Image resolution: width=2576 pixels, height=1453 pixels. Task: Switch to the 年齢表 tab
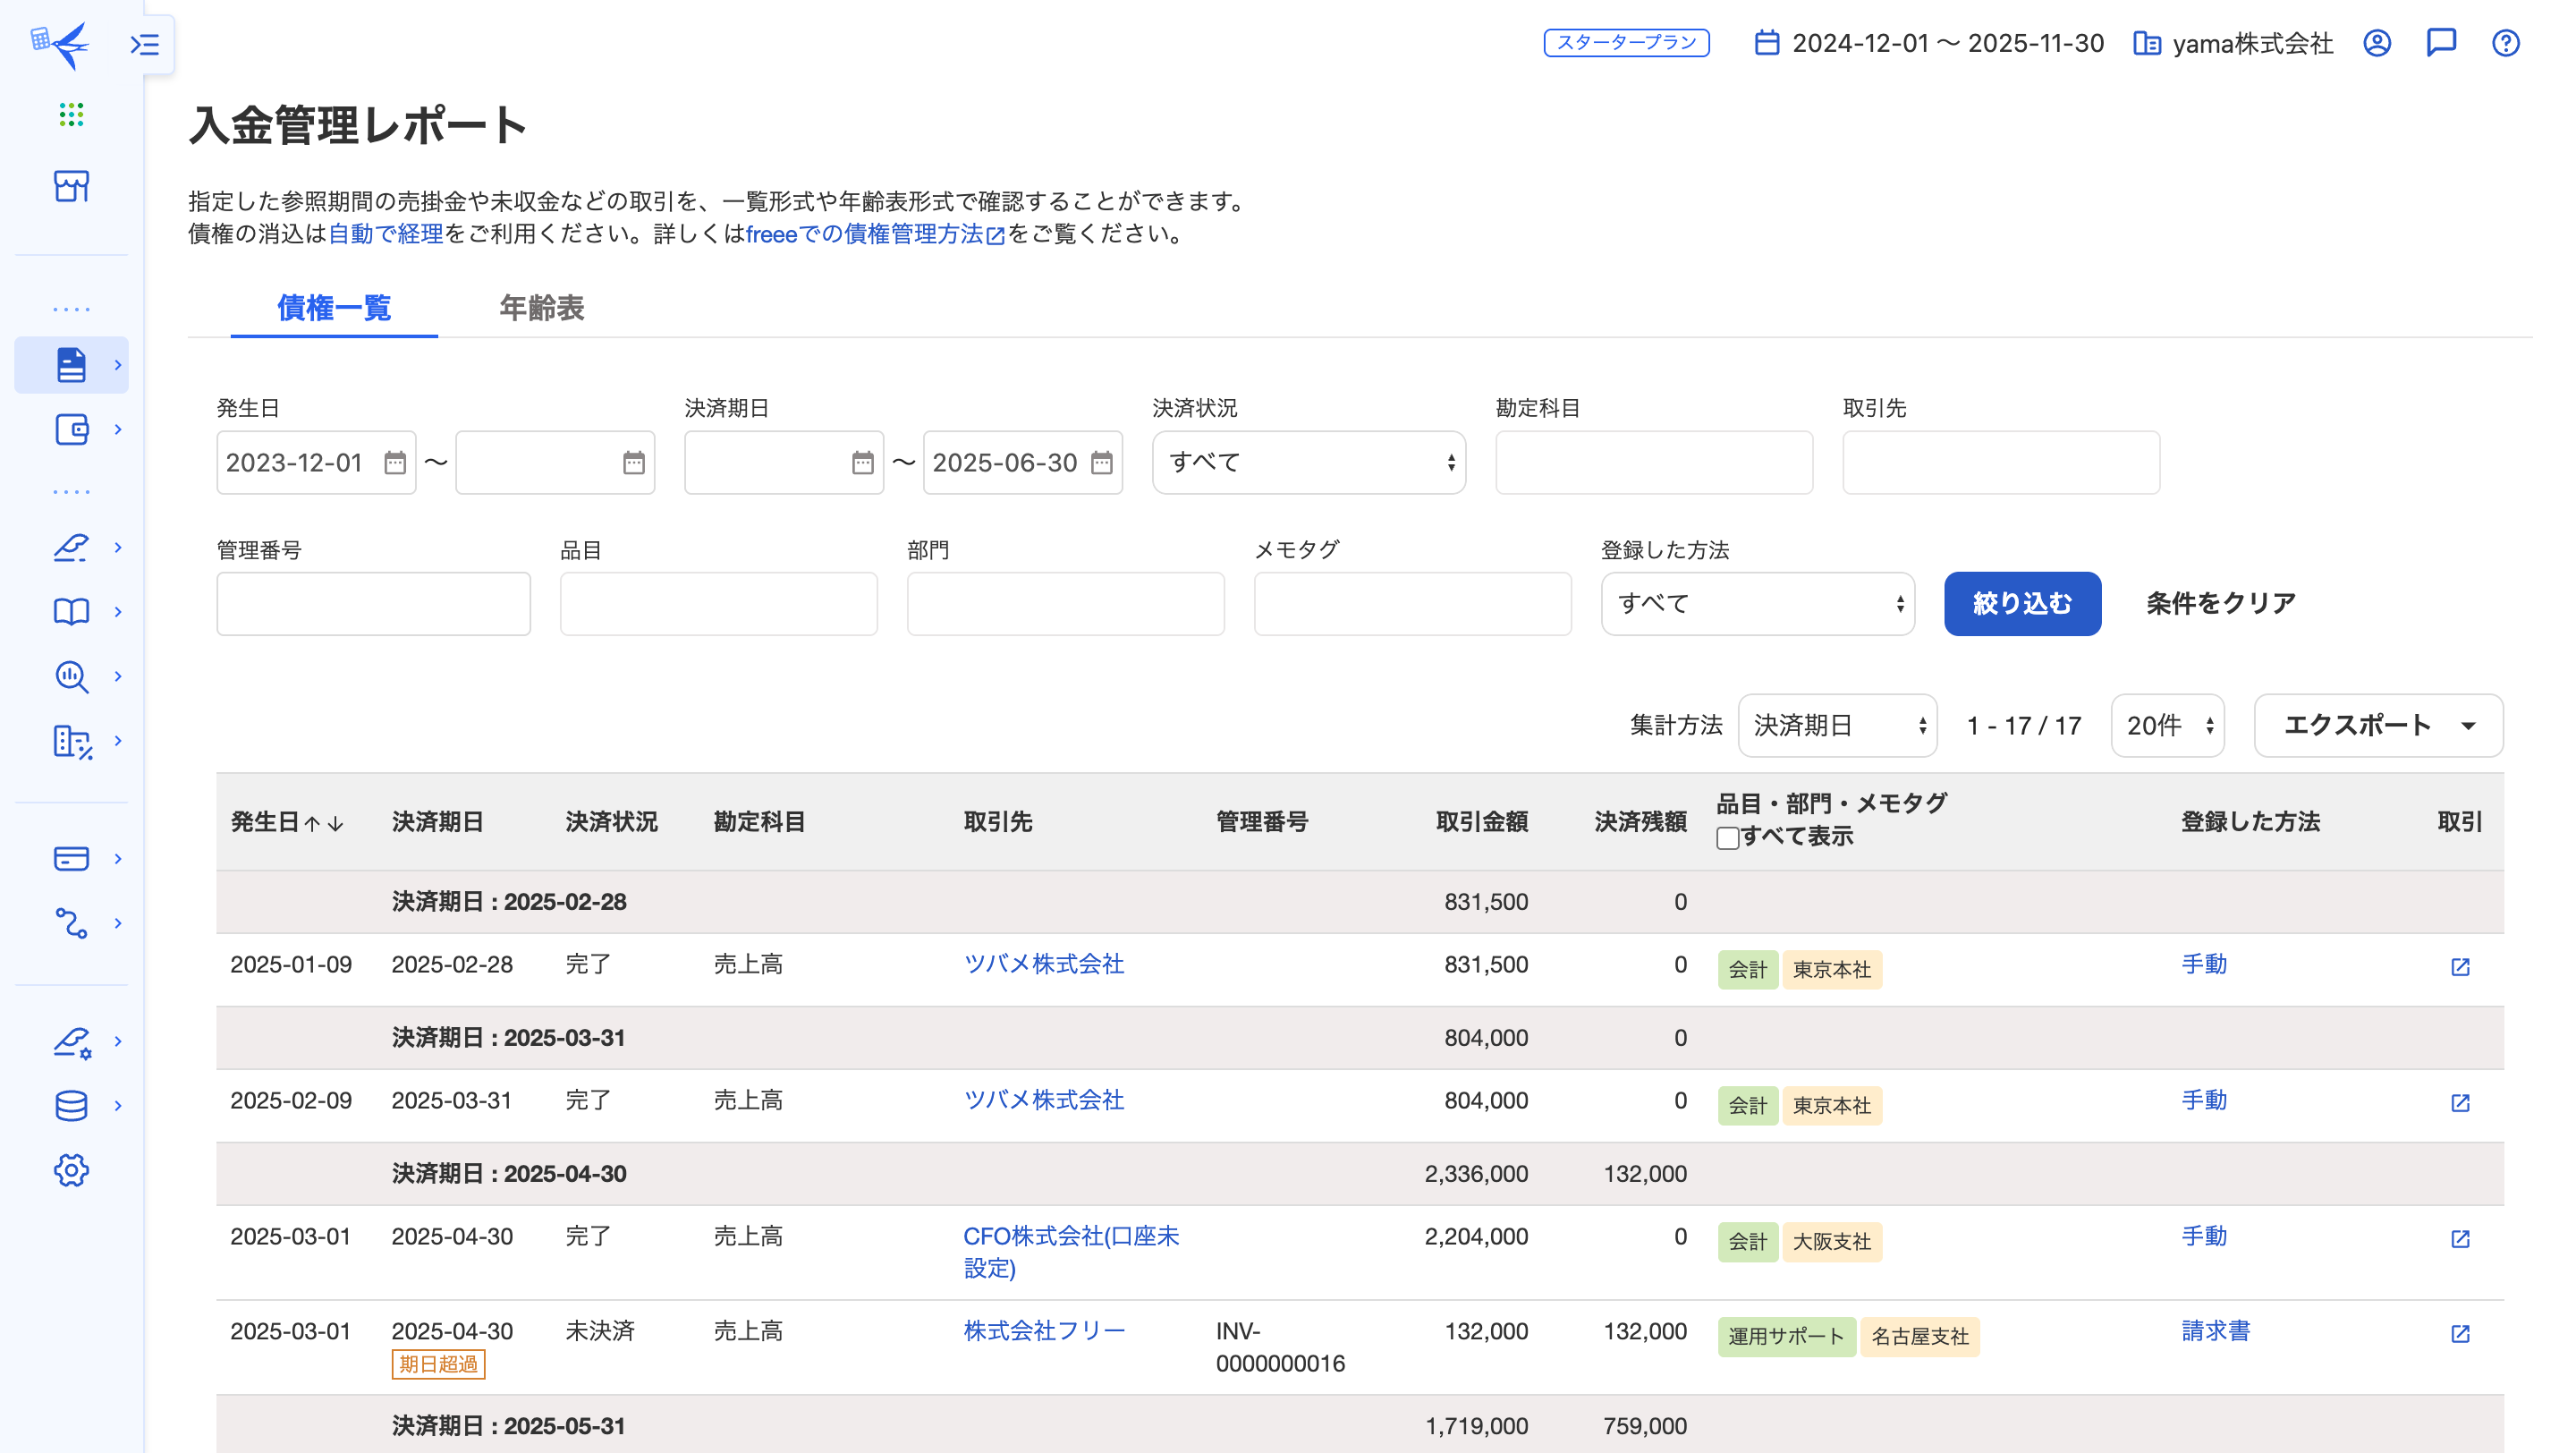point(541,308)
